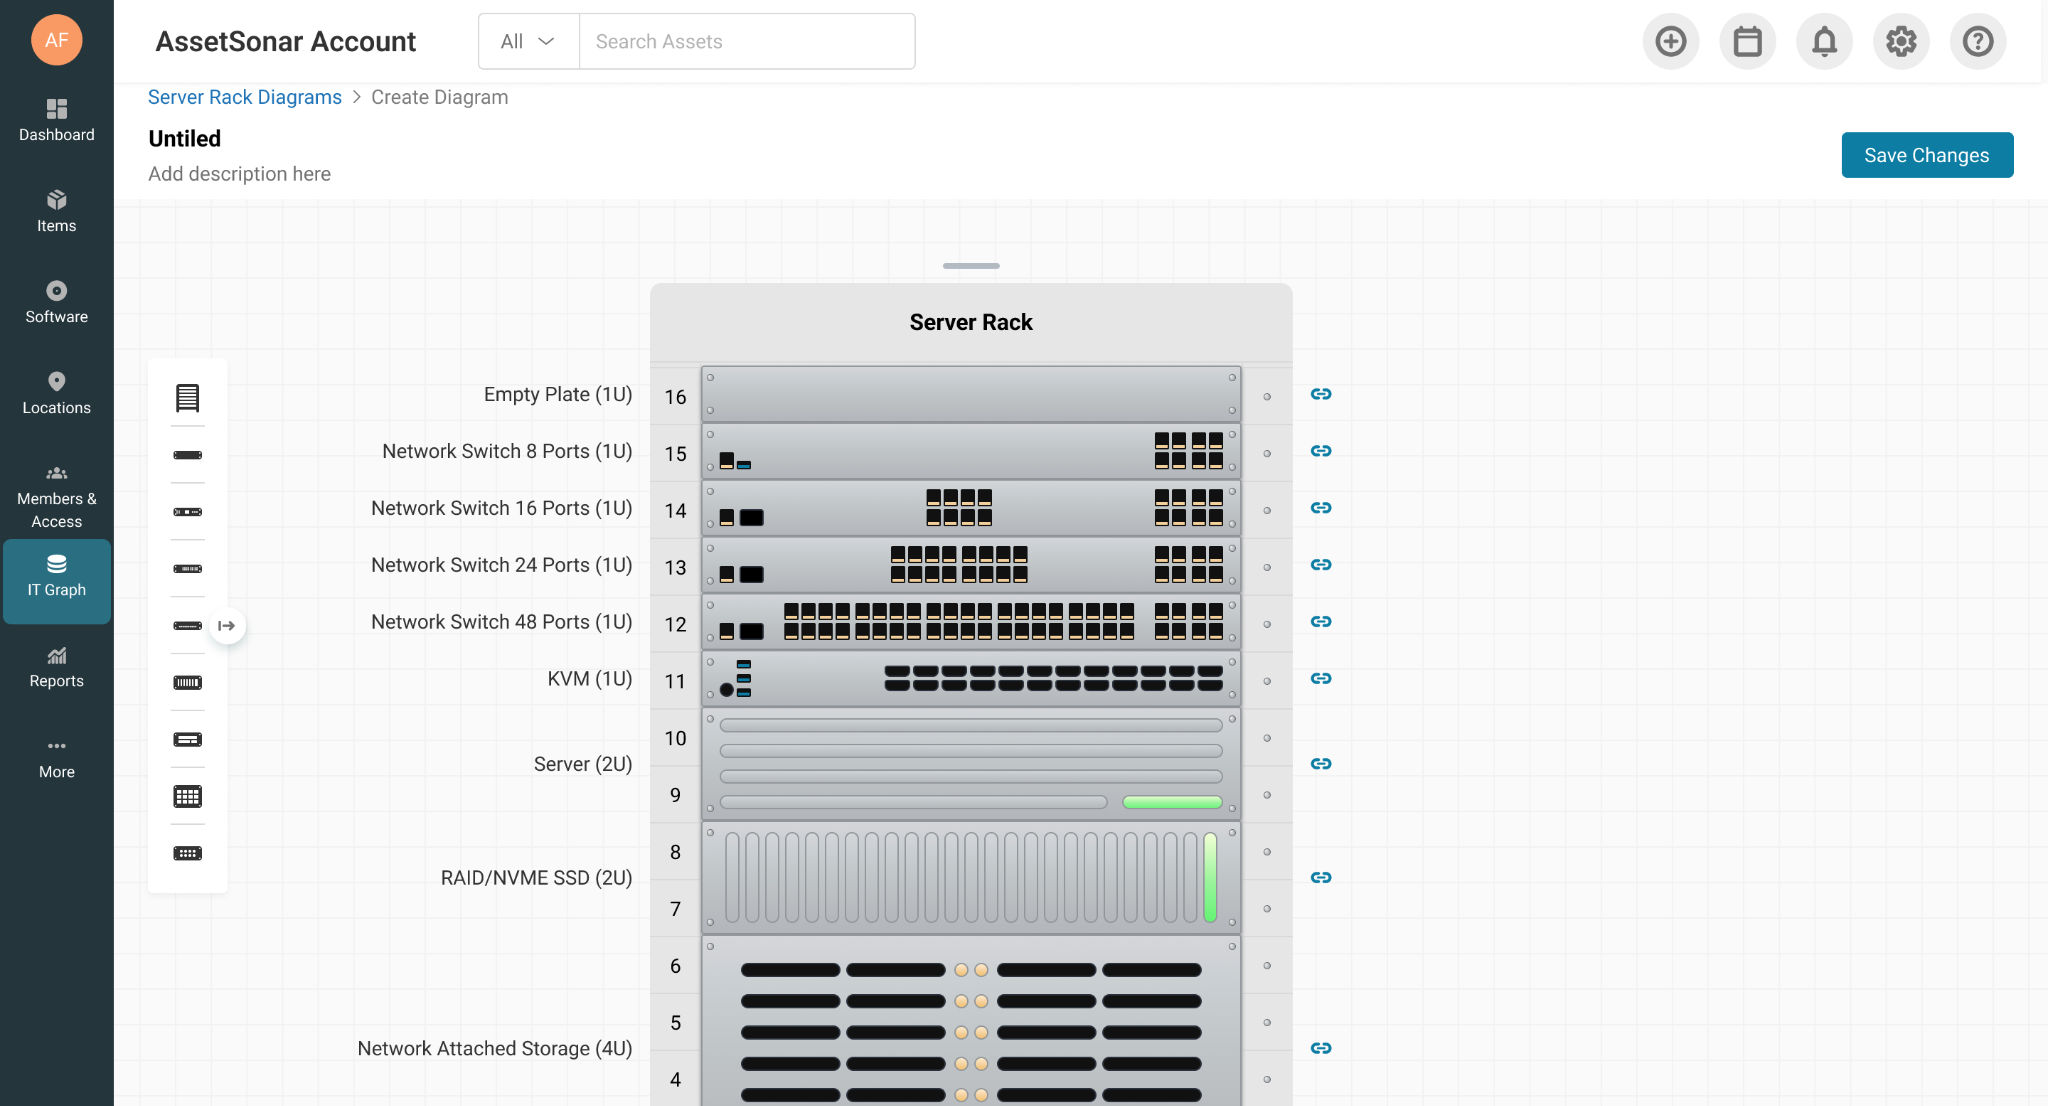Open notifications bell icon
The image size is (2048, 1106).
[x=1825, y=41]
